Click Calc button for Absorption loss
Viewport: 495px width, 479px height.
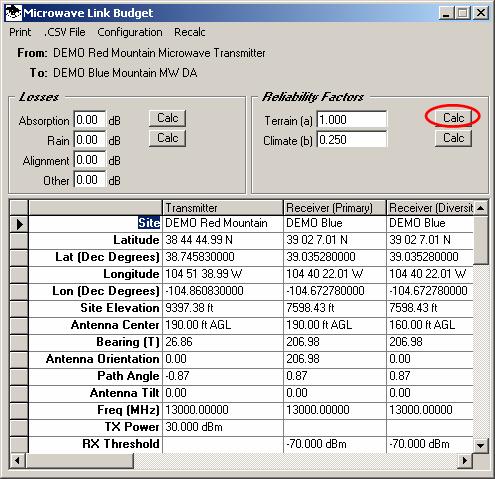(x=167, y=118)
